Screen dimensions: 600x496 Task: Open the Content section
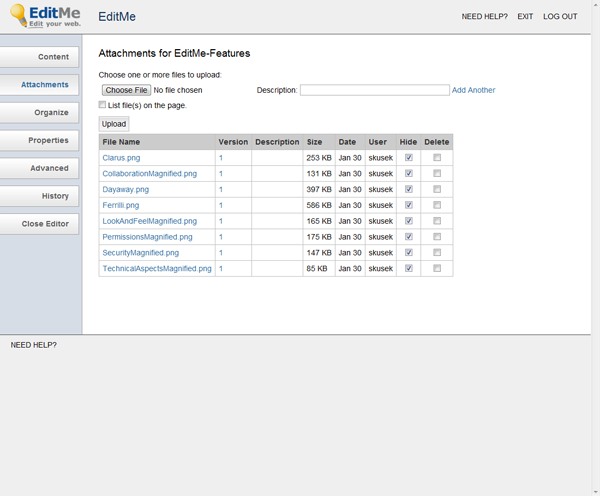tap(39, 57)
